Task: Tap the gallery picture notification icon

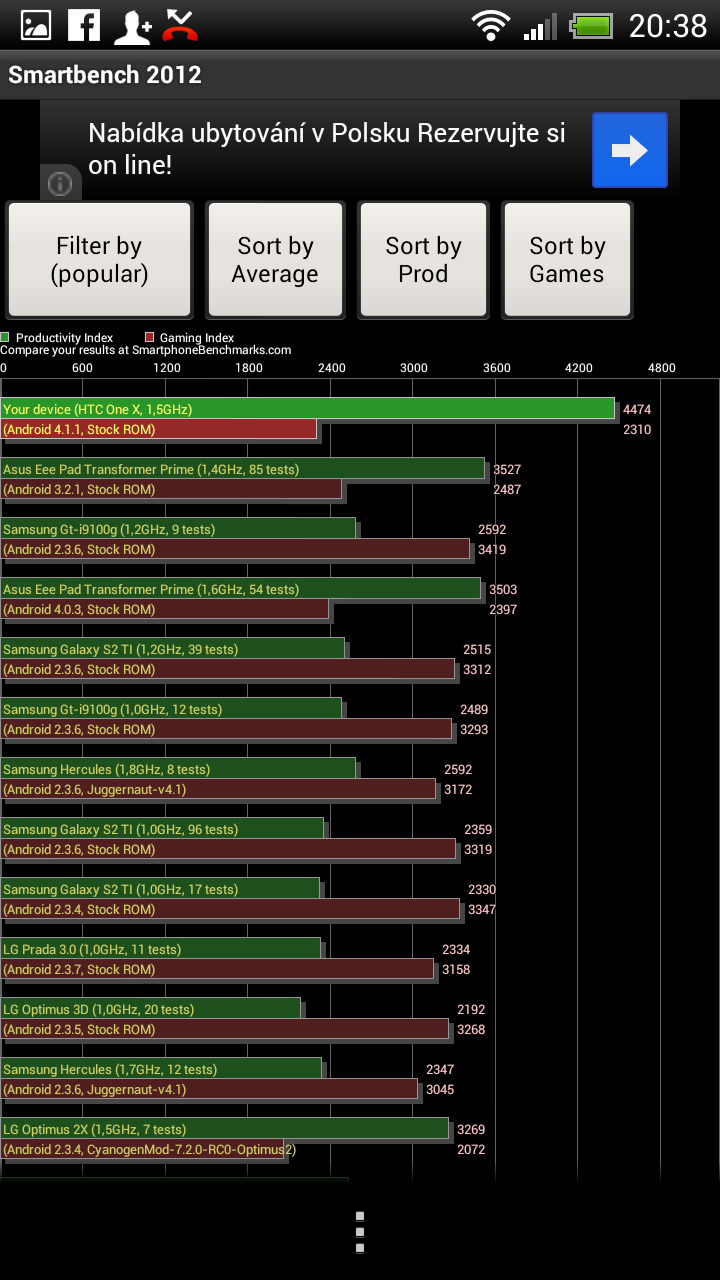Action: tap(36, 25)
